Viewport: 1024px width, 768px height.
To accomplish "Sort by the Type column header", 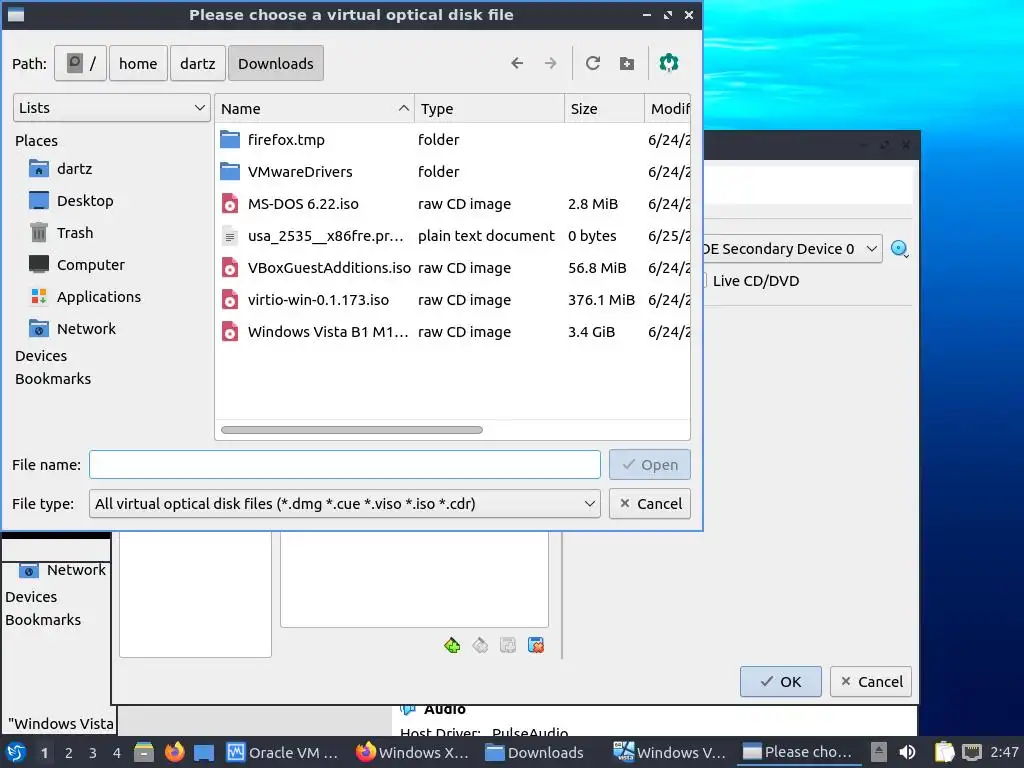I will point(489,108).
